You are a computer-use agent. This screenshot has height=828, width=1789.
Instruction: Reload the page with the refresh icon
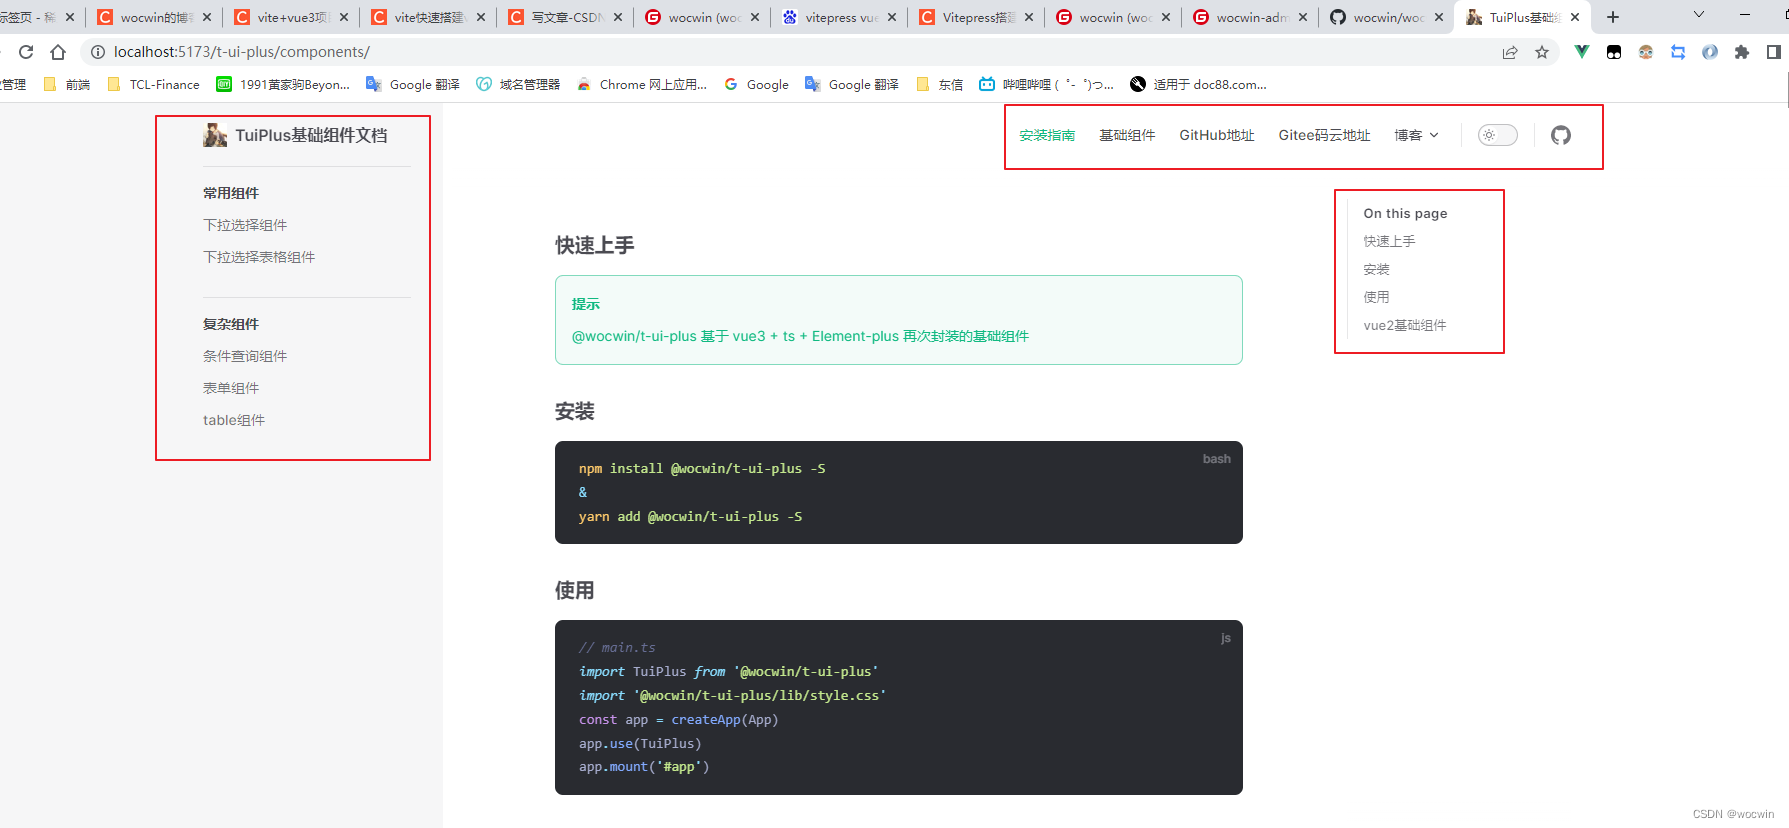26,52
